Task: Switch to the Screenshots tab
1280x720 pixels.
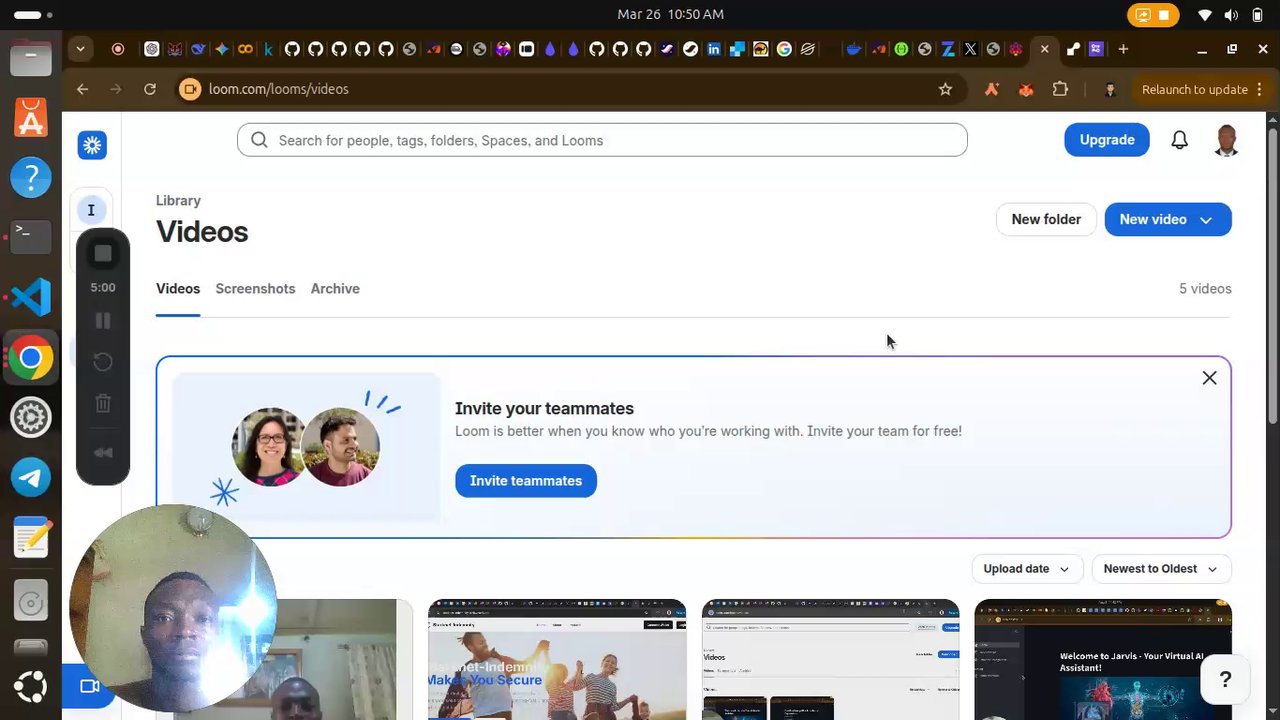Action: [x=255, y=289]
